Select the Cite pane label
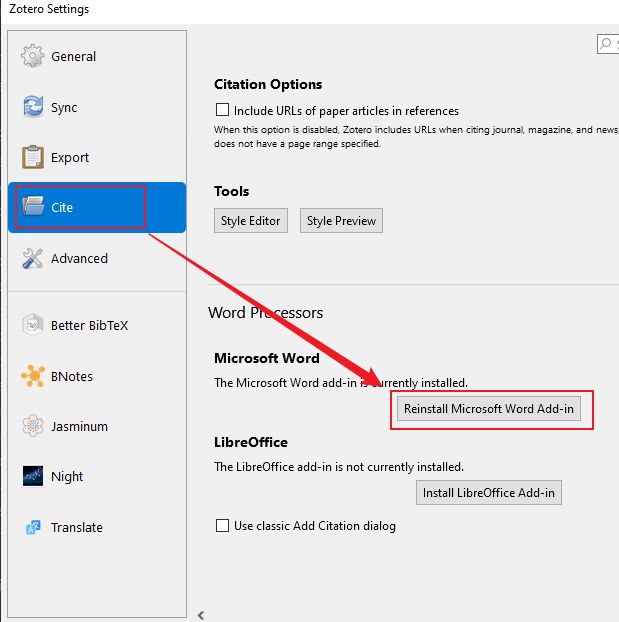619x622 pixels. tap(62, 207)
